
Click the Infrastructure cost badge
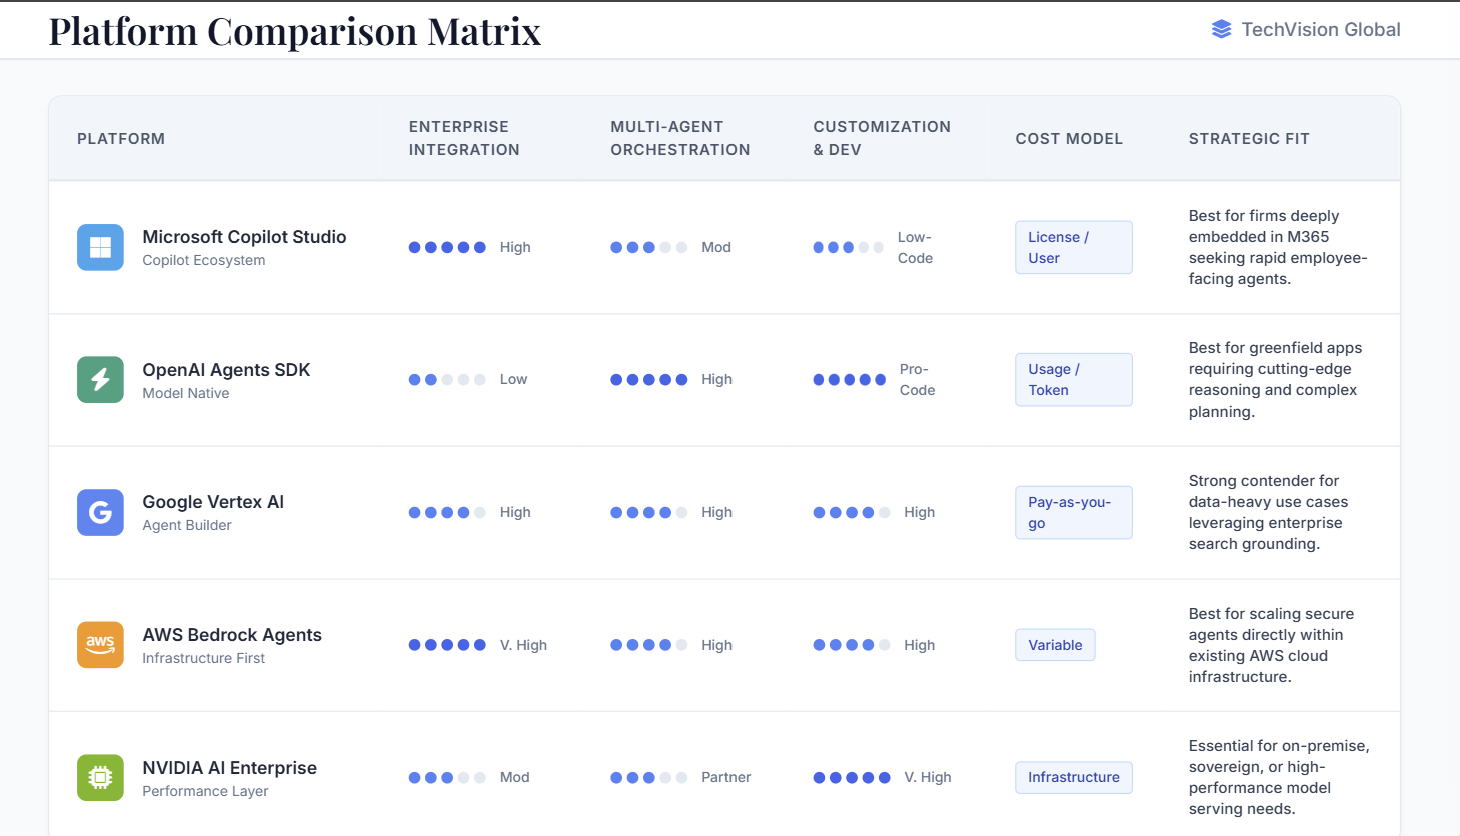1073,777
